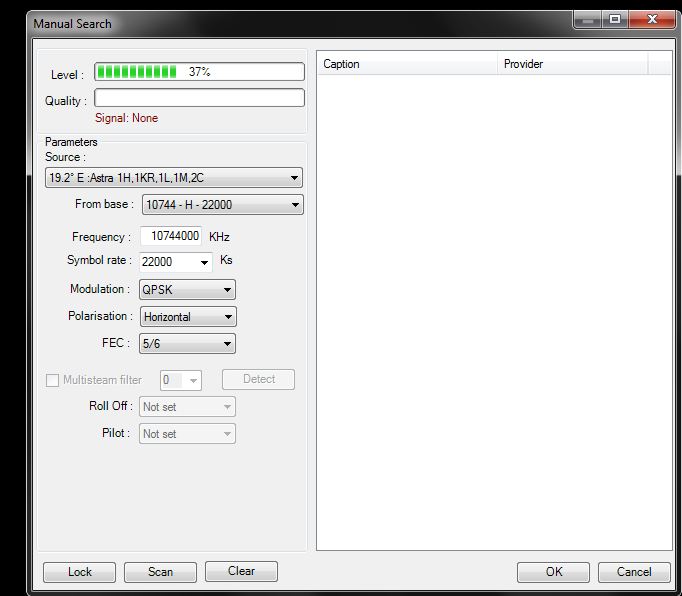Click into the Frequency input field

coord(170,237)
